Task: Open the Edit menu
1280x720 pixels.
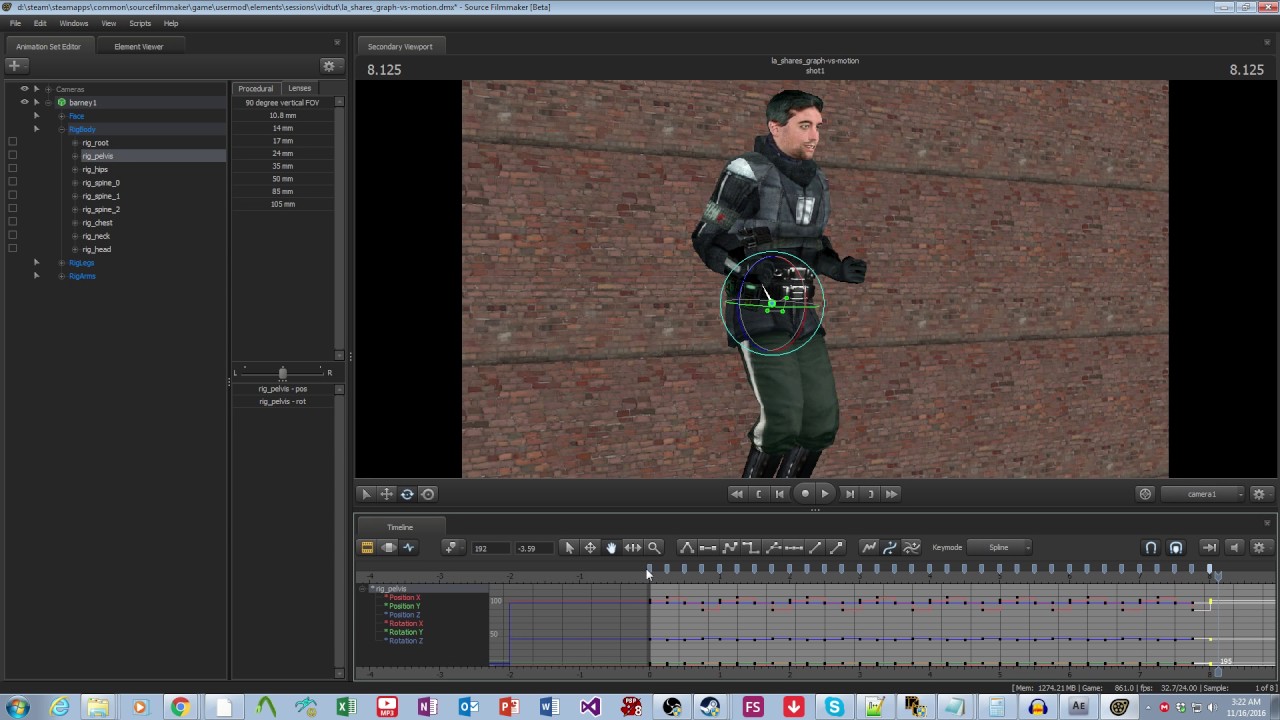Action: click(40, 23)
